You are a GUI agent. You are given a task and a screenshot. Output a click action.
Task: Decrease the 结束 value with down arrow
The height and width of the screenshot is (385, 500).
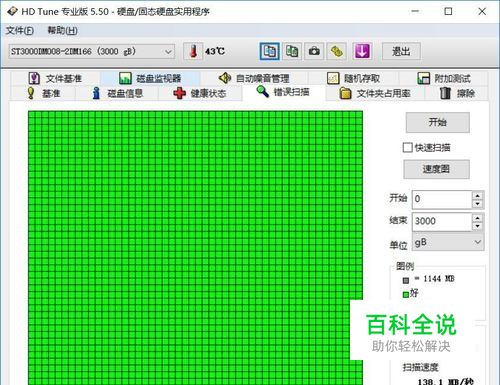[478, 226]
